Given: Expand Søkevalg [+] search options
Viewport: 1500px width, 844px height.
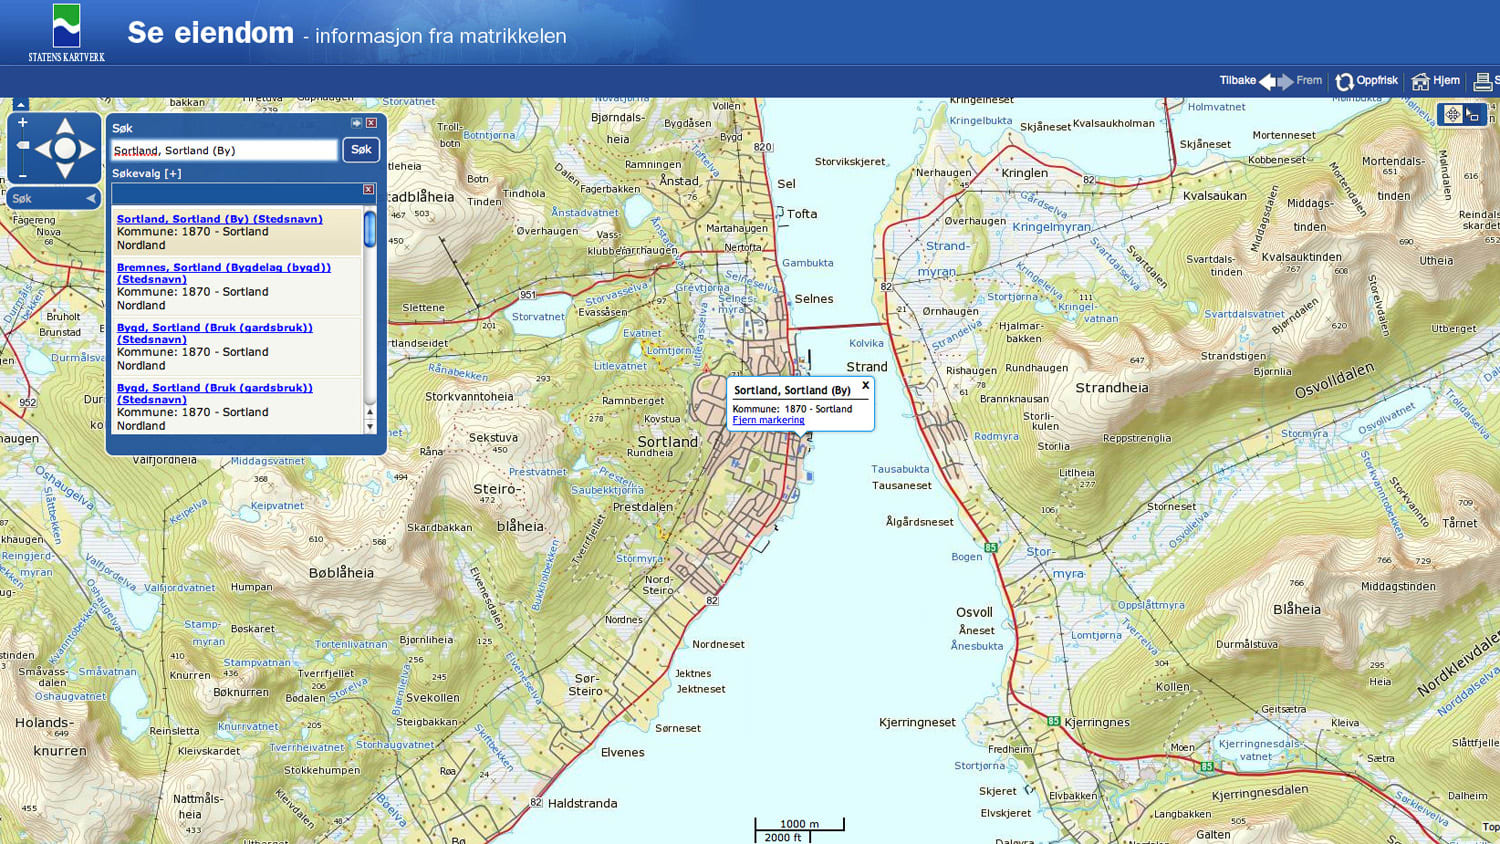Looking at the screenshot, I should tap(147, 173).
